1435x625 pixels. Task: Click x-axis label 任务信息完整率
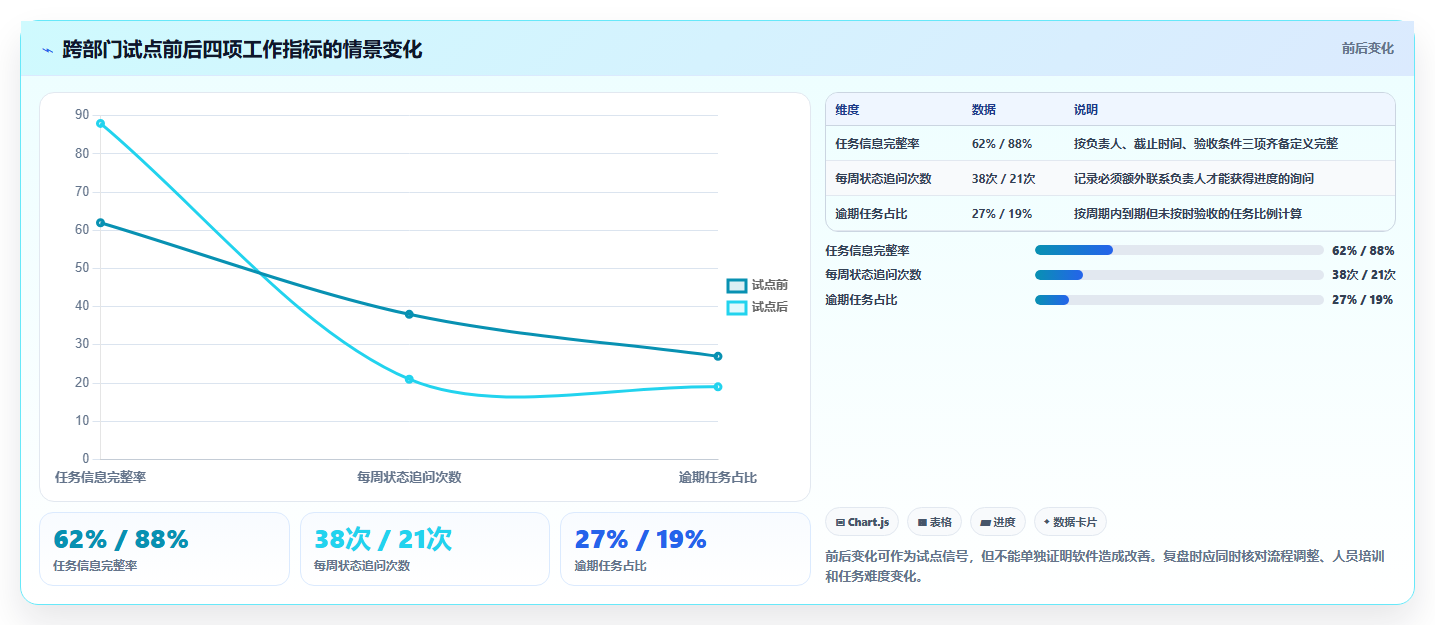(100, 477)
